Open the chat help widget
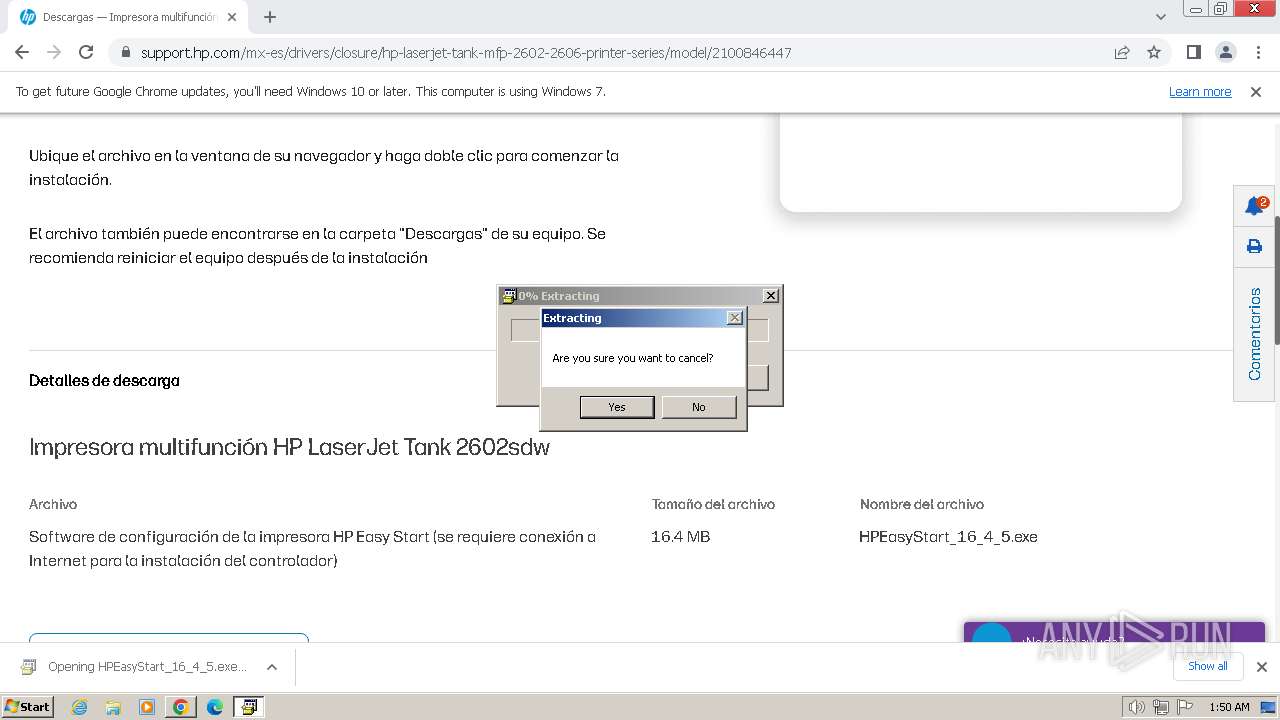Viewport: 1280px width, 720px height. pos(1114,633)
